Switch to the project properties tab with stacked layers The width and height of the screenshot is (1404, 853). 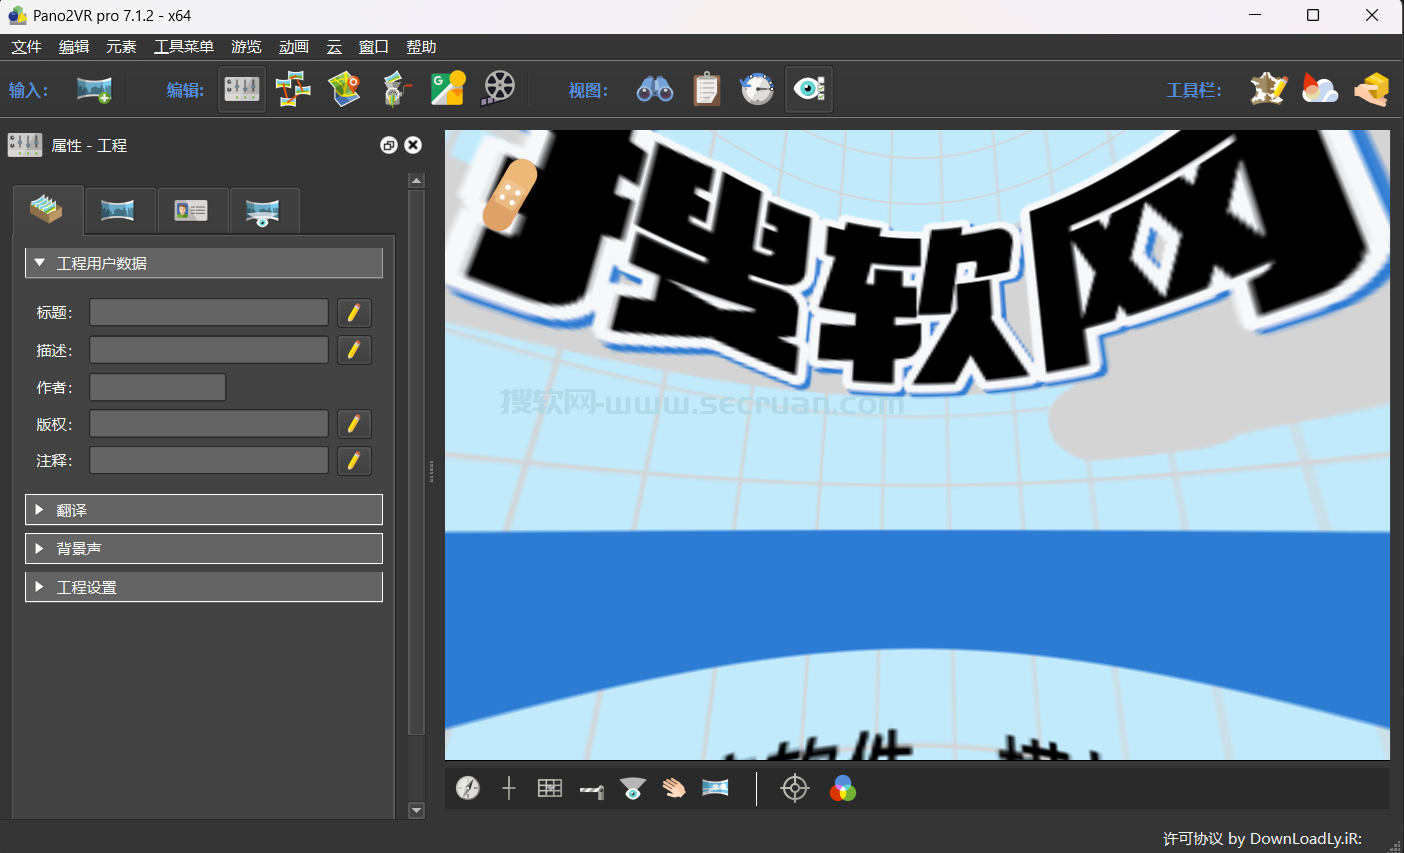click(47, 210)
